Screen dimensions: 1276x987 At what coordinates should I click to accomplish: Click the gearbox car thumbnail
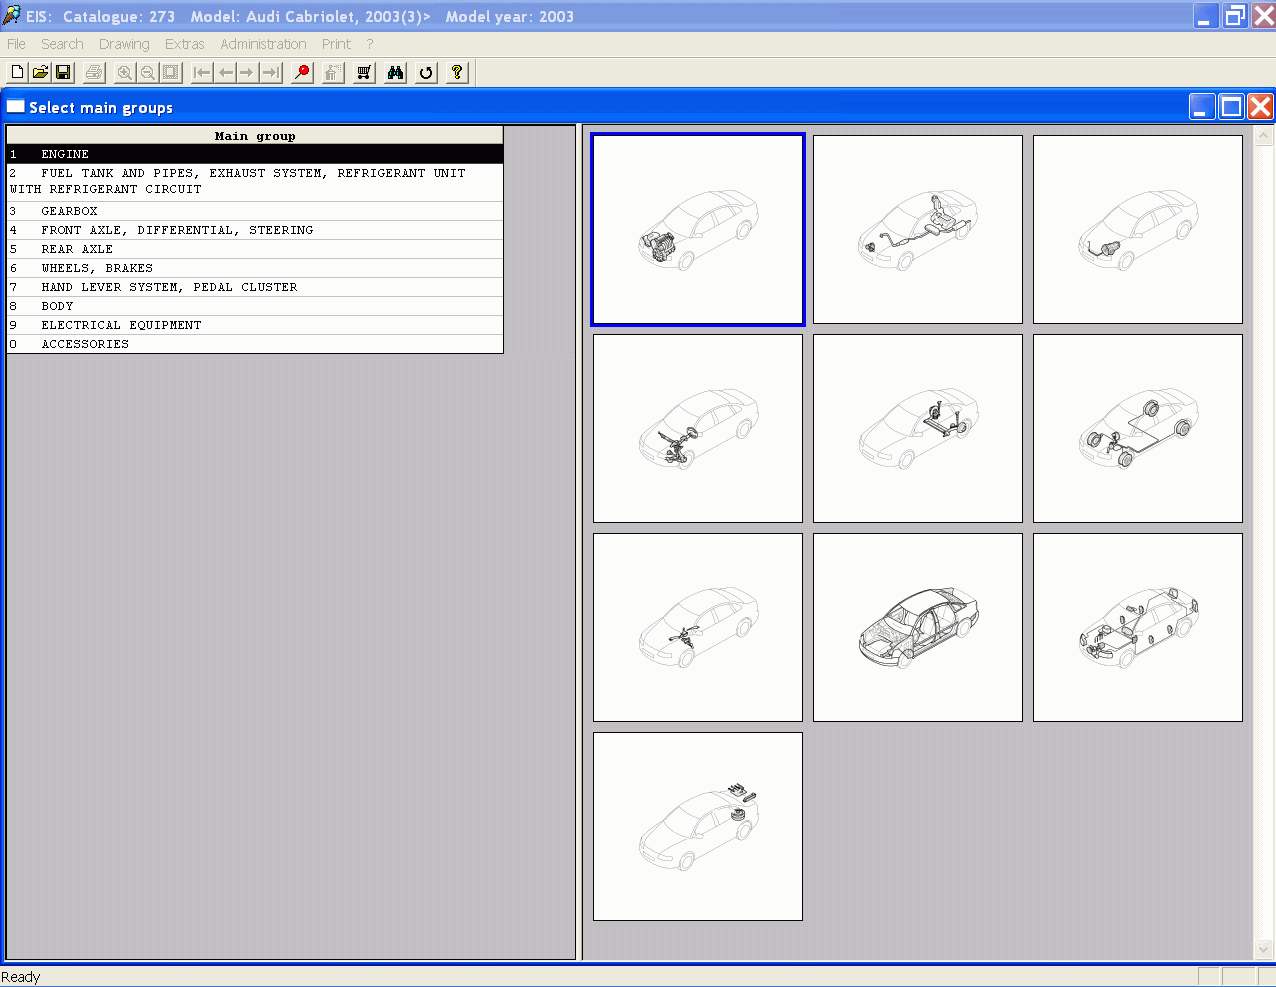[1138, 230]
